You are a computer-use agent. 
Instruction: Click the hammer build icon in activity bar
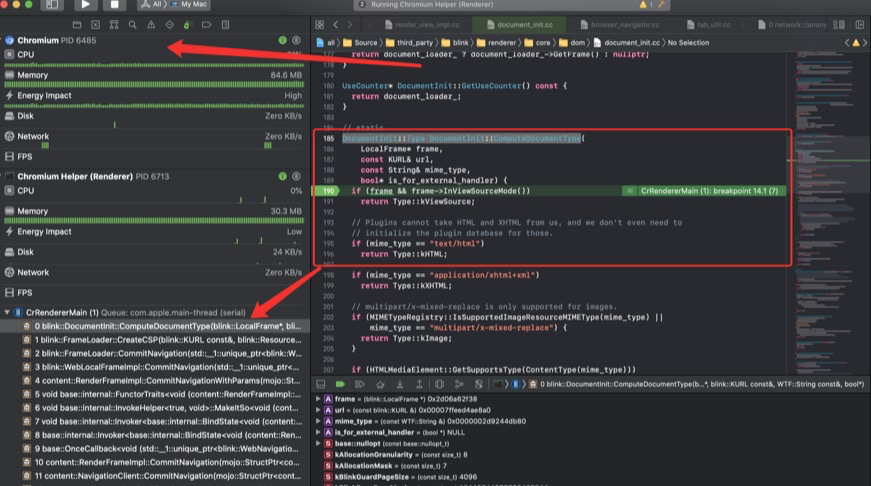[x=661, y=4]
